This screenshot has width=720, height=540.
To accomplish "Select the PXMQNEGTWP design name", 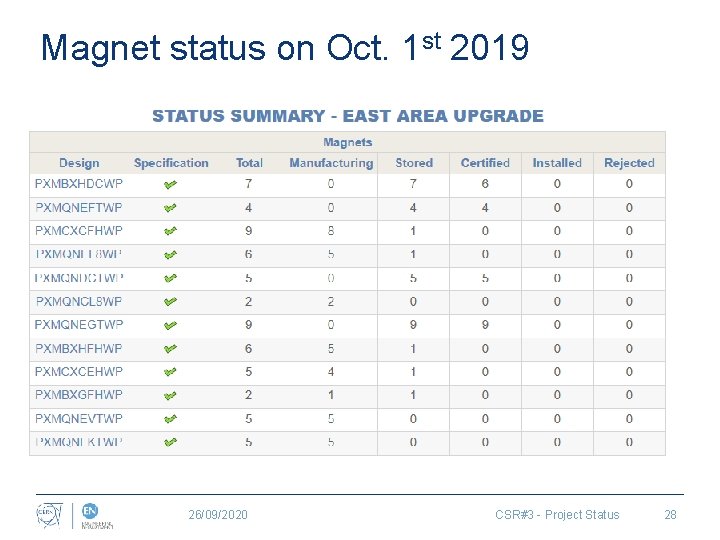I will pos(79,325).
